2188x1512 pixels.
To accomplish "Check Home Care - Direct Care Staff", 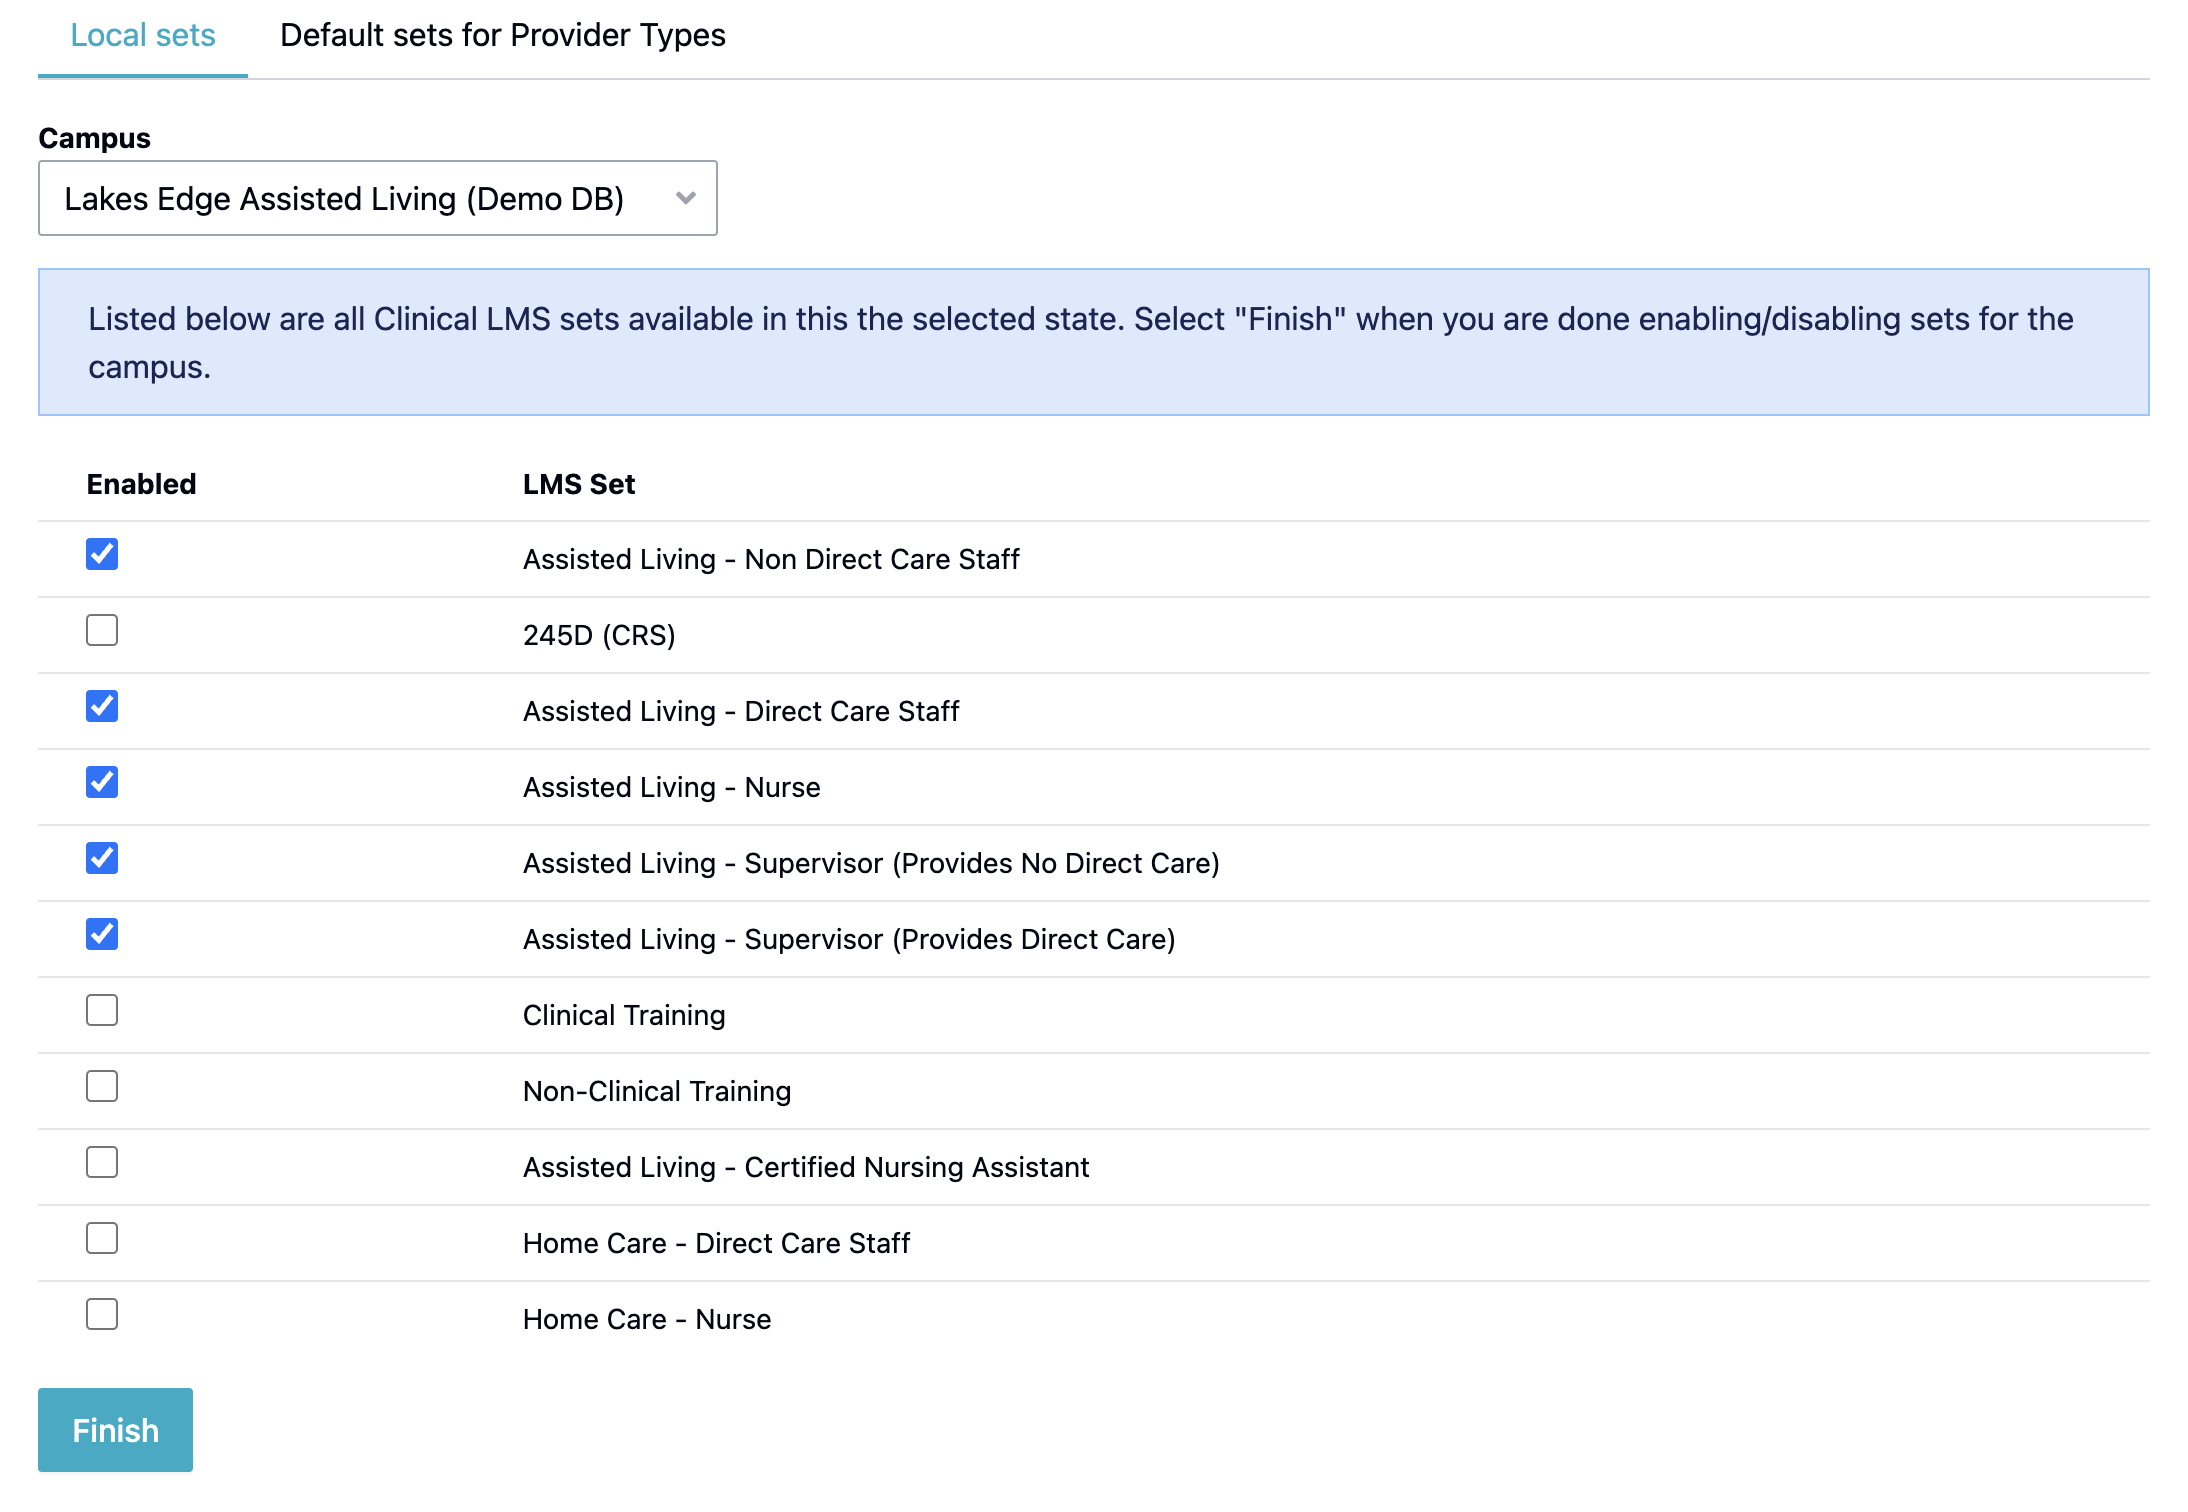I will point(102,1238).
